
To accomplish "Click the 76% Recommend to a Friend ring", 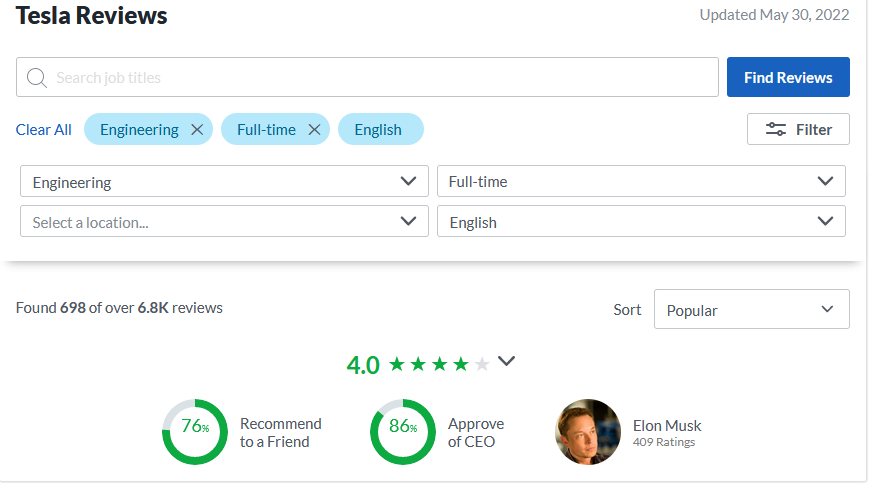I will pyautogui.click(x=194, y=432).
